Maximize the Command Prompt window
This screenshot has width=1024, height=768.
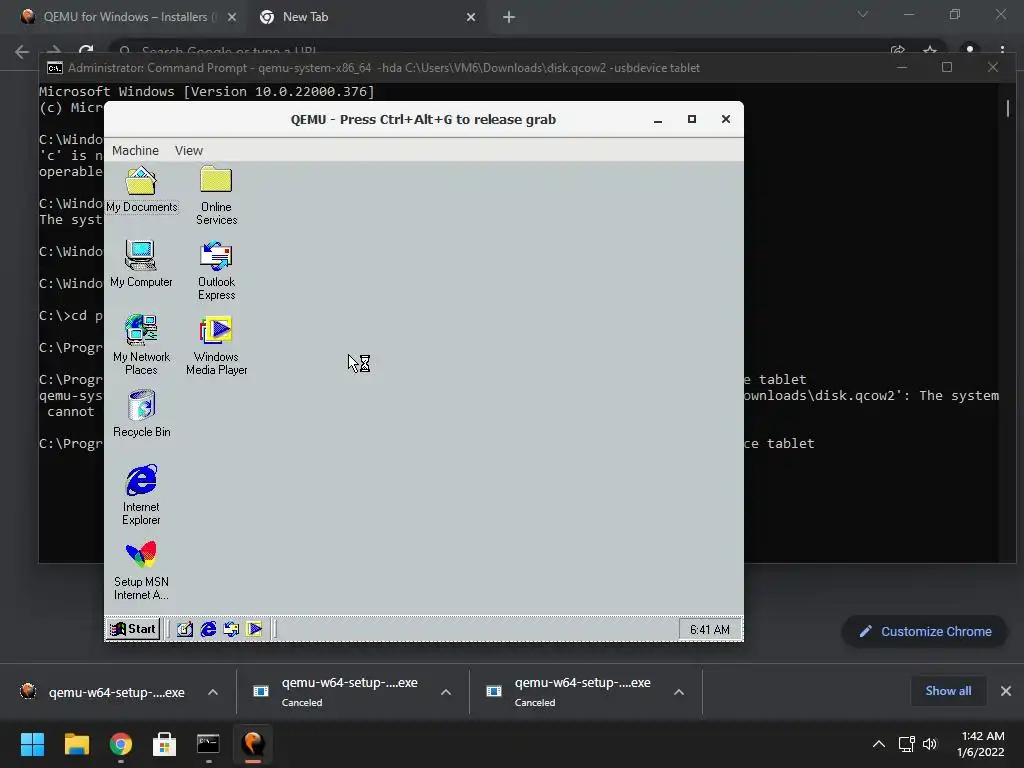[947, 67]
